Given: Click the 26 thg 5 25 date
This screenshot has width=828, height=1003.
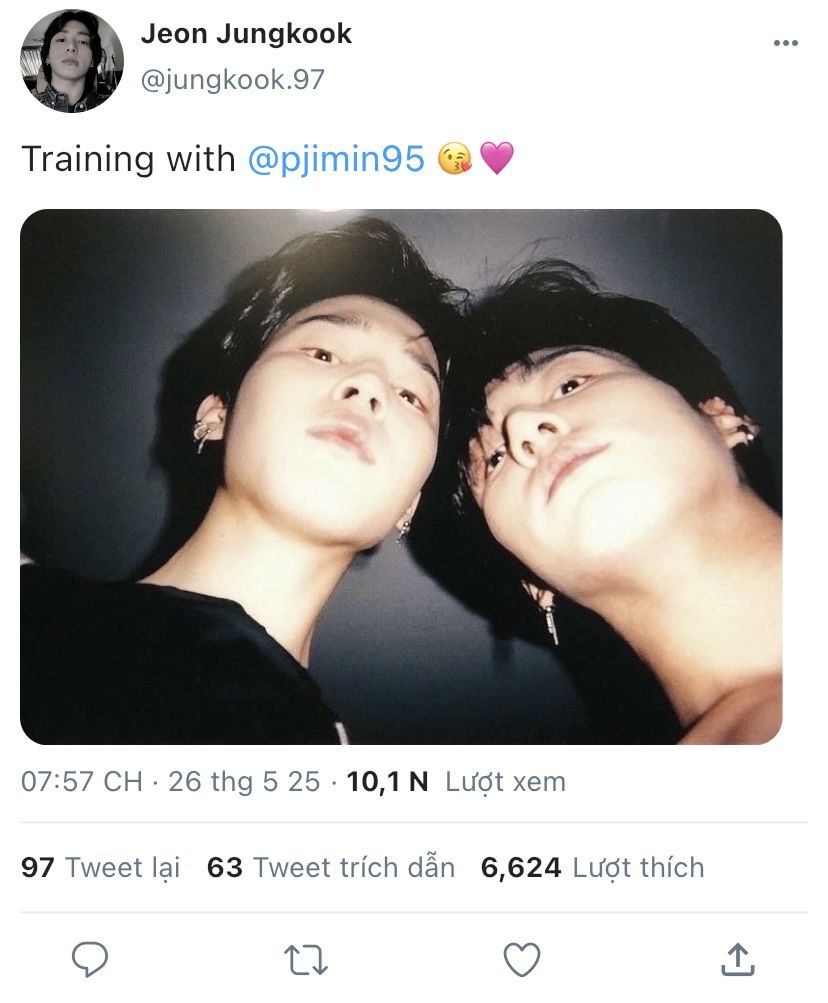Looking at the screenshot, I should click(x=244, y=782).
